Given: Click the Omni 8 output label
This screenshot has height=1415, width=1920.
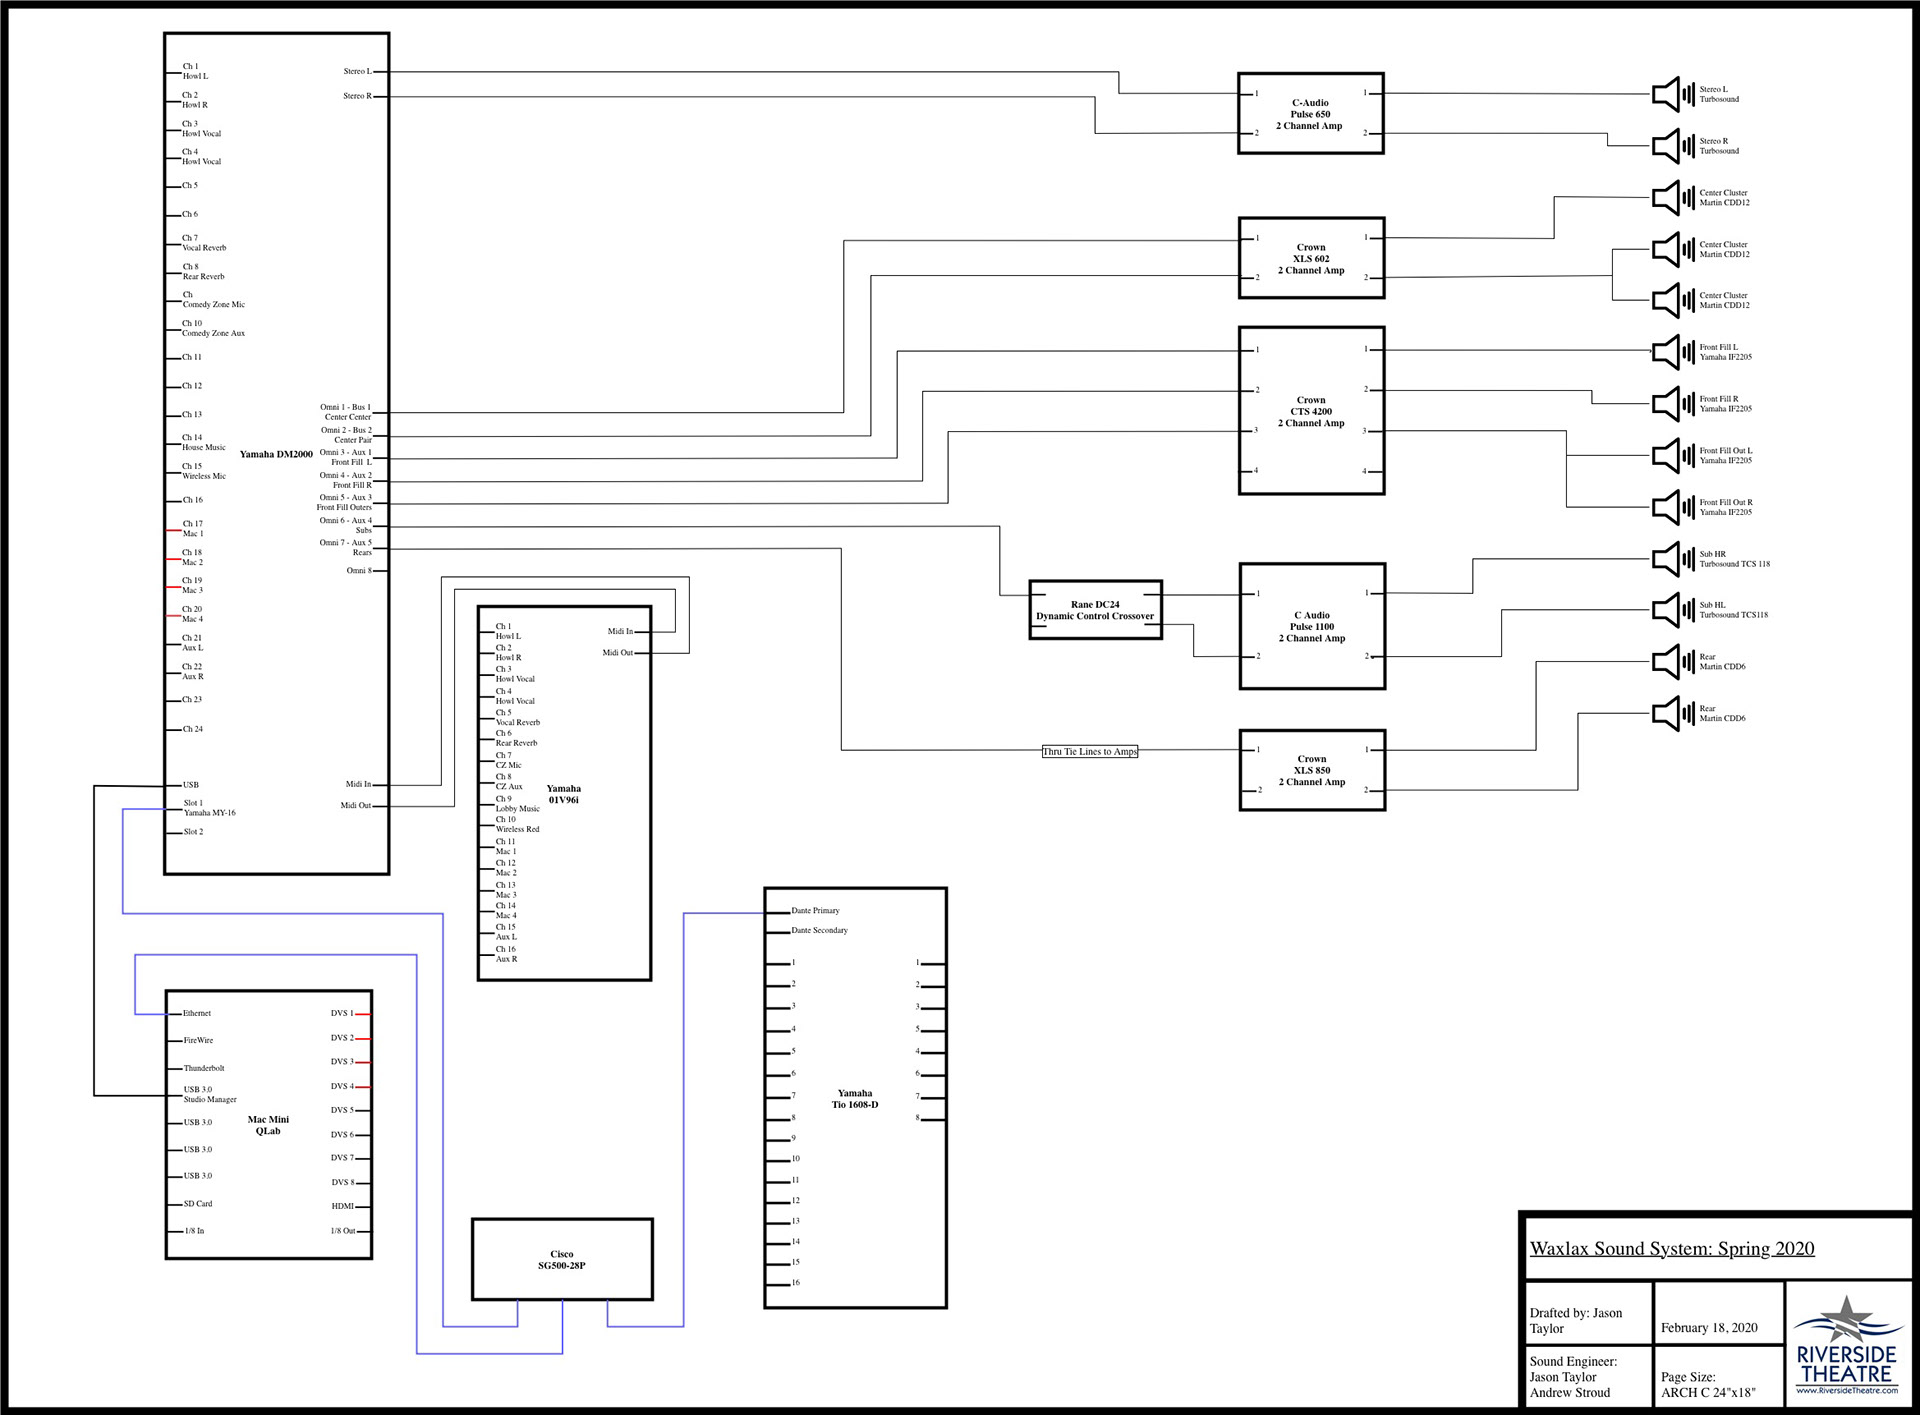Looking at the screenshot, I should [359, 571].
